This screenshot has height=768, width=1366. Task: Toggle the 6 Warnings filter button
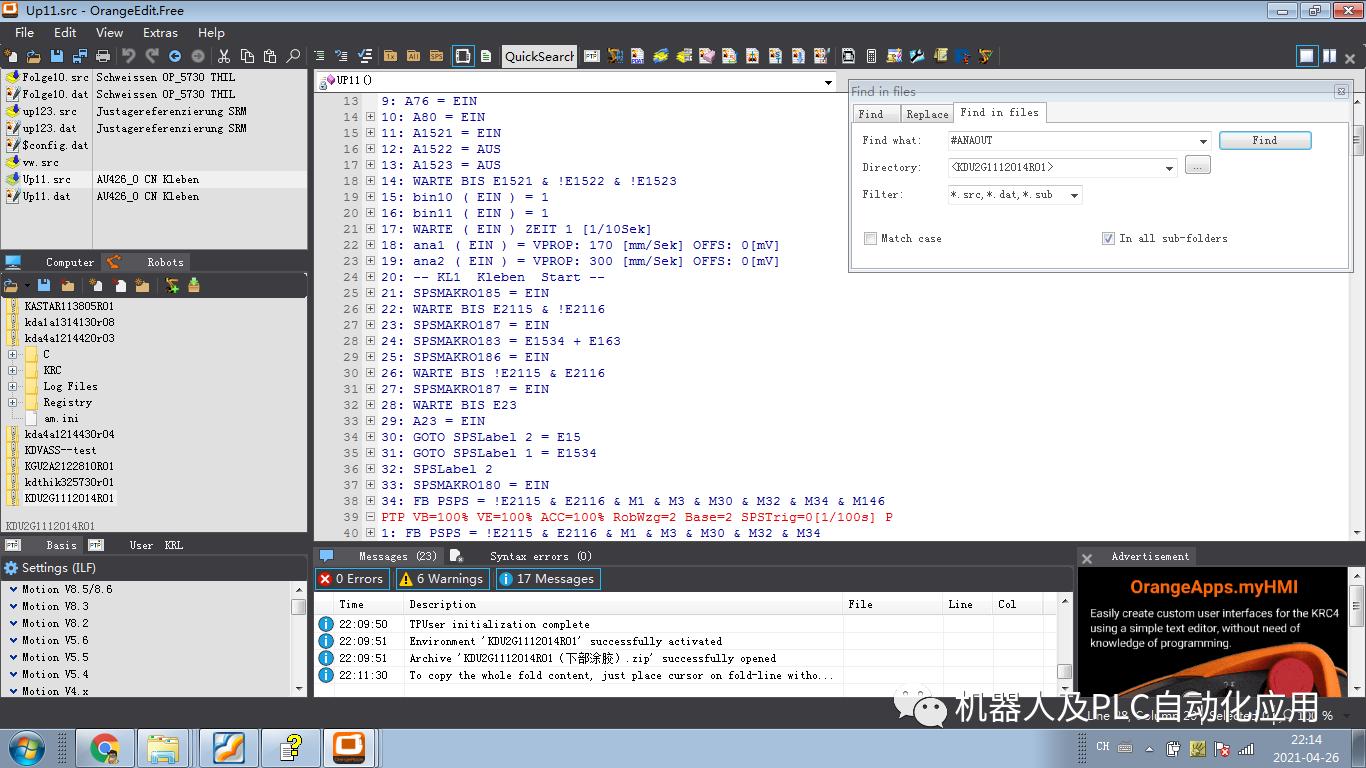[442, 578]
